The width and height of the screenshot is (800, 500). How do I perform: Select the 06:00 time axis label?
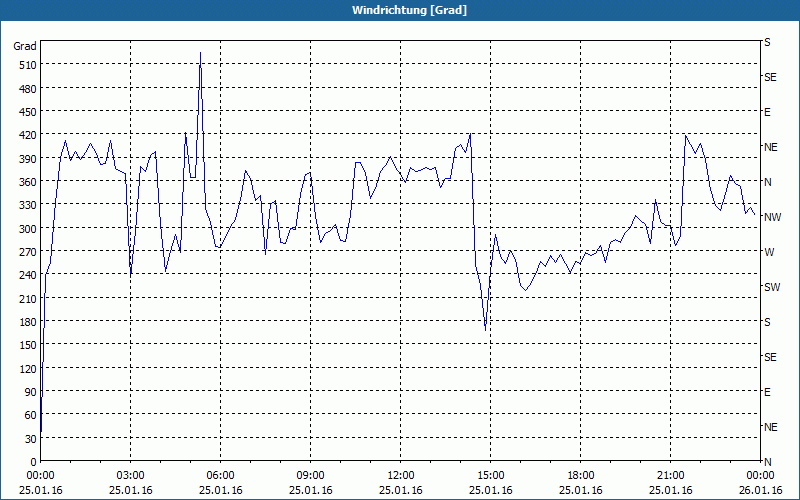[220, 476]
